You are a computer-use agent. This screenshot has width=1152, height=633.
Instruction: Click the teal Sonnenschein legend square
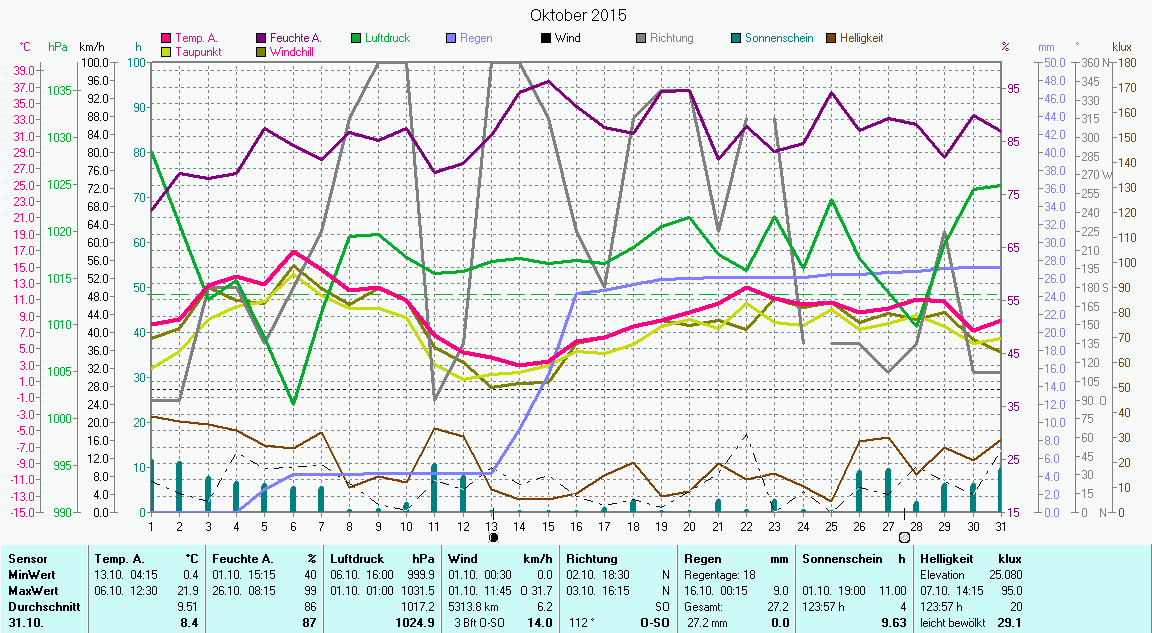click(x=736, y=38)
